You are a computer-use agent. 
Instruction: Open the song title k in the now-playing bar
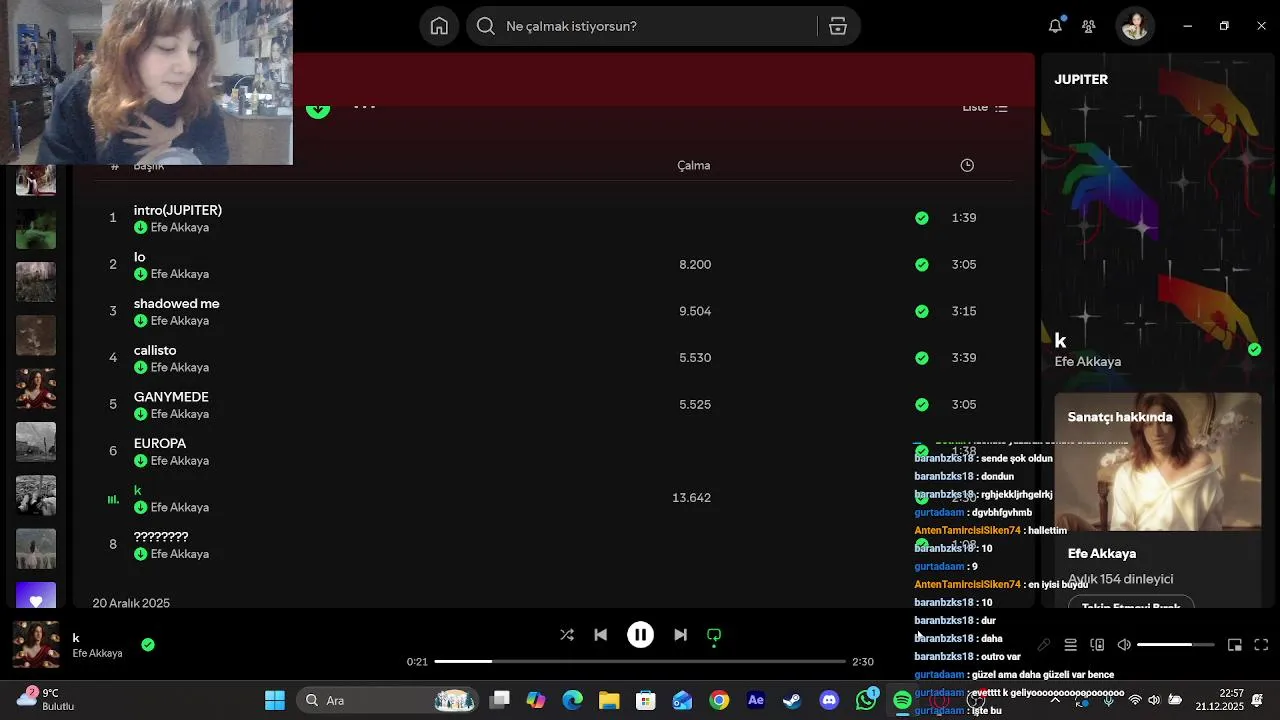(76, 638)
